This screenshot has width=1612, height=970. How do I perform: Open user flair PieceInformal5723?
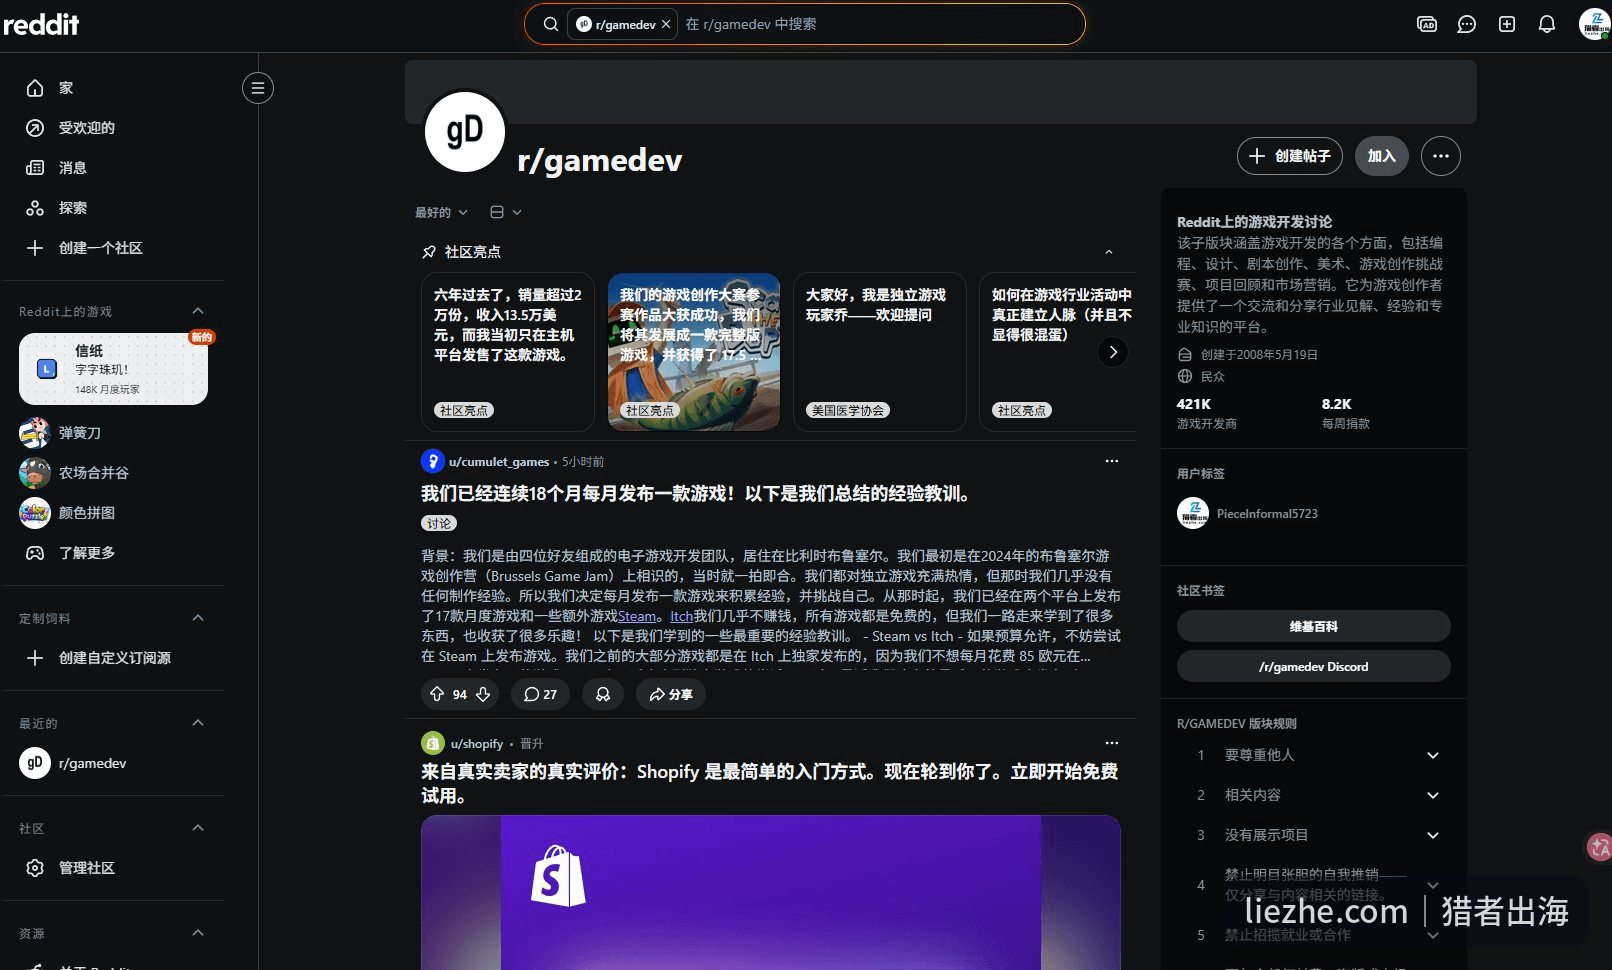(x=1267, y=514)
